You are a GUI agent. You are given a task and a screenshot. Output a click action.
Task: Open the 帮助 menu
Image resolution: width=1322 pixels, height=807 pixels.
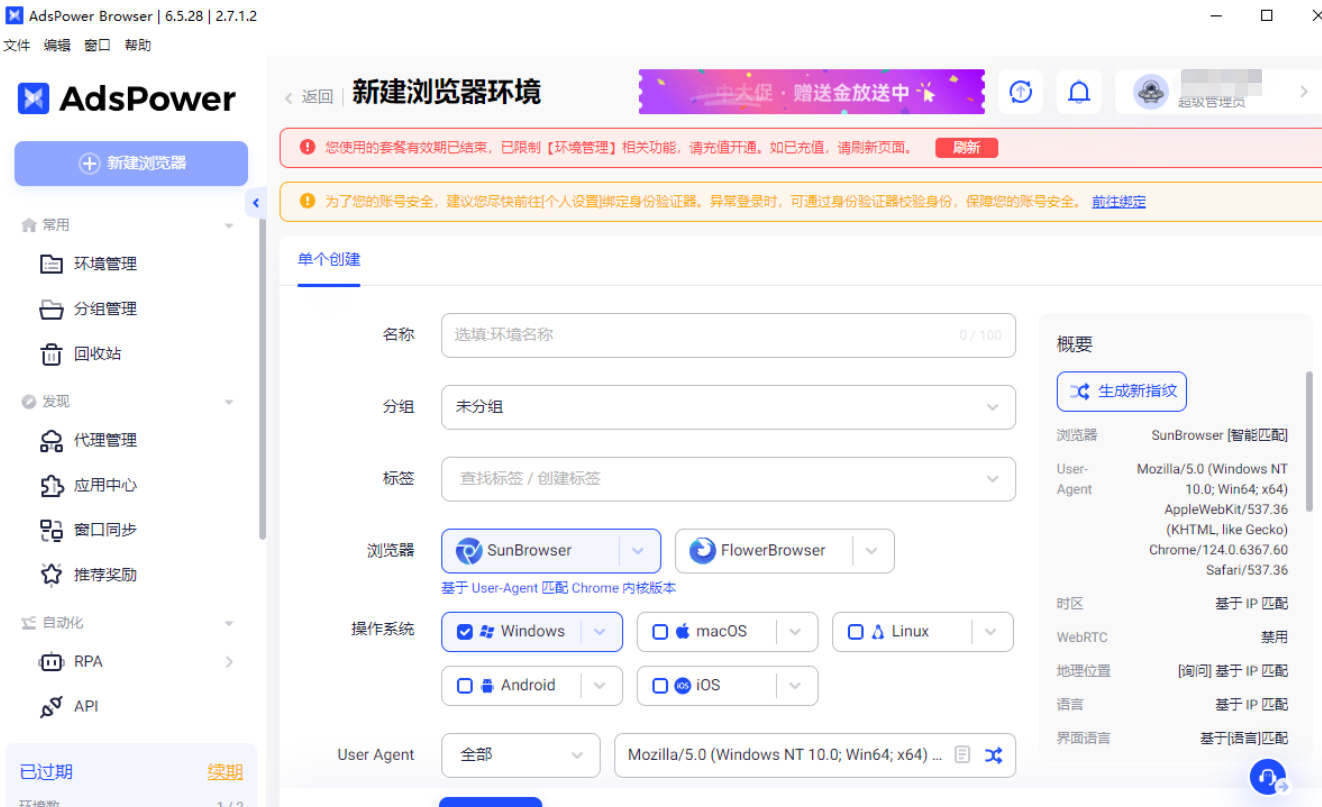[x=137, y=45]
